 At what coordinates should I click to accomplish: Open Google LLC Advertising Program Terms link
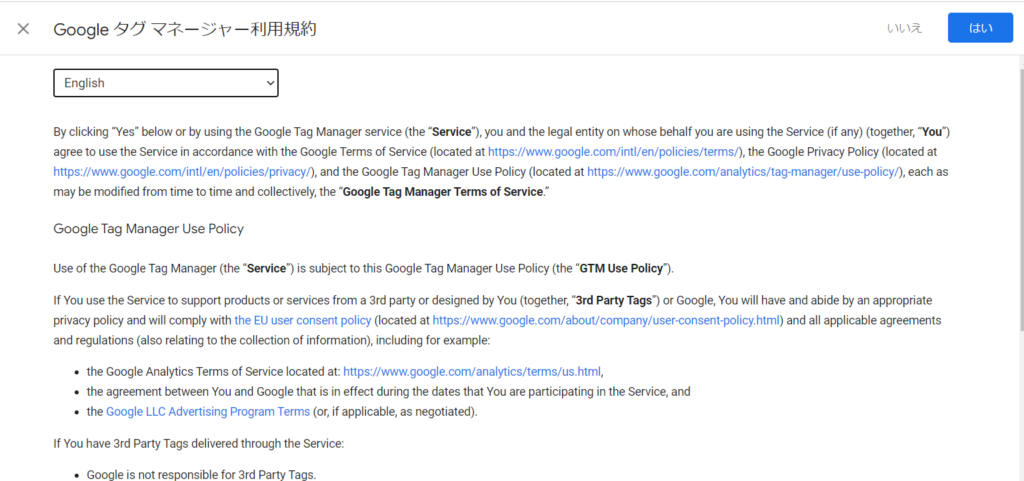208,412
